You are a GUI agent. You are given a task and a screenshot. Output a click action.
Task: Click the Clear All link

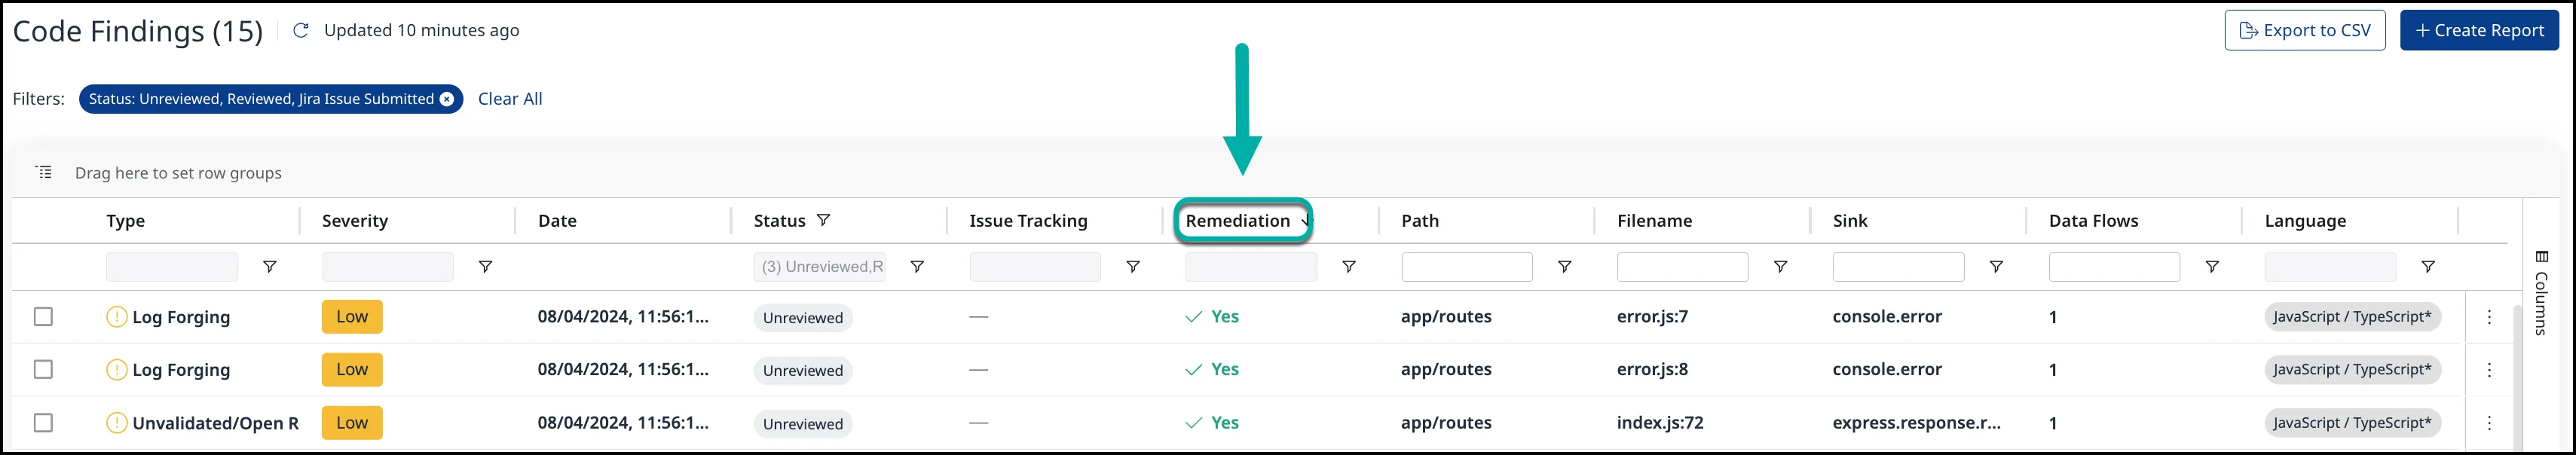click(x=510, y=98)
